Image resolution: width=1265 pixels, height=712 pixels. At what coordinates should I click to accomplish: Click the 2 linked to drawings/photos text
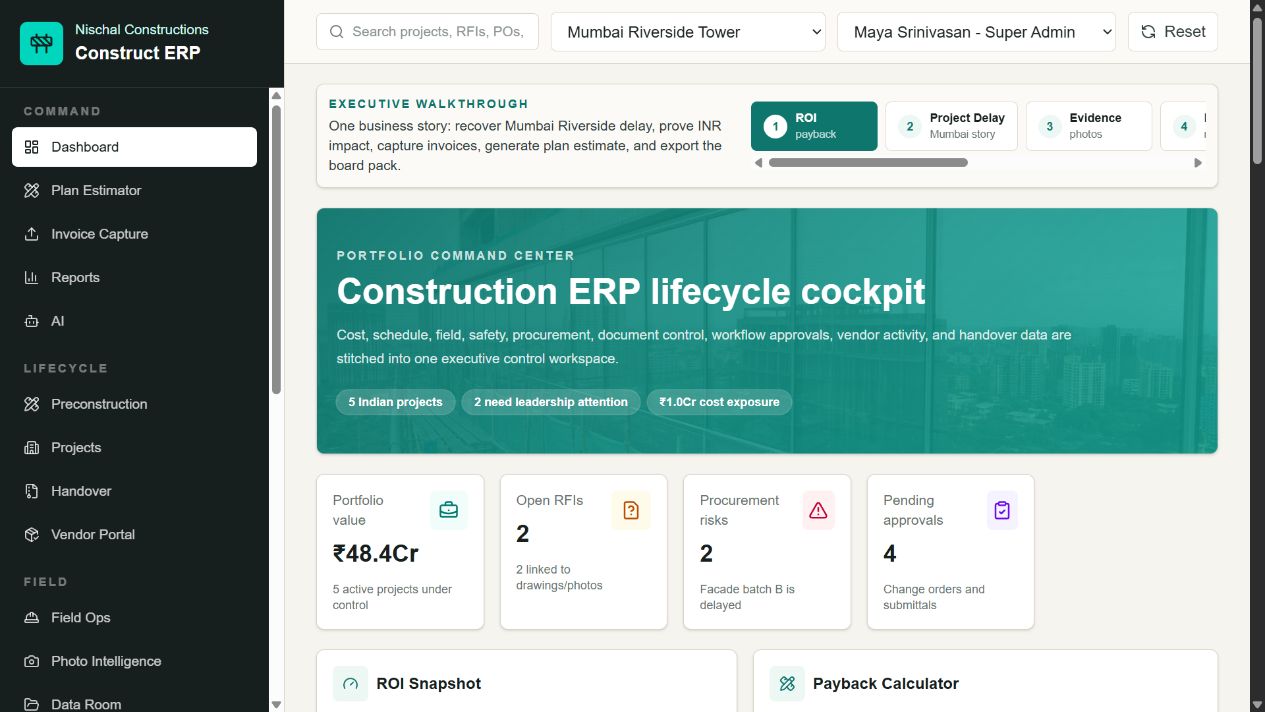click(x=559, y=577)
